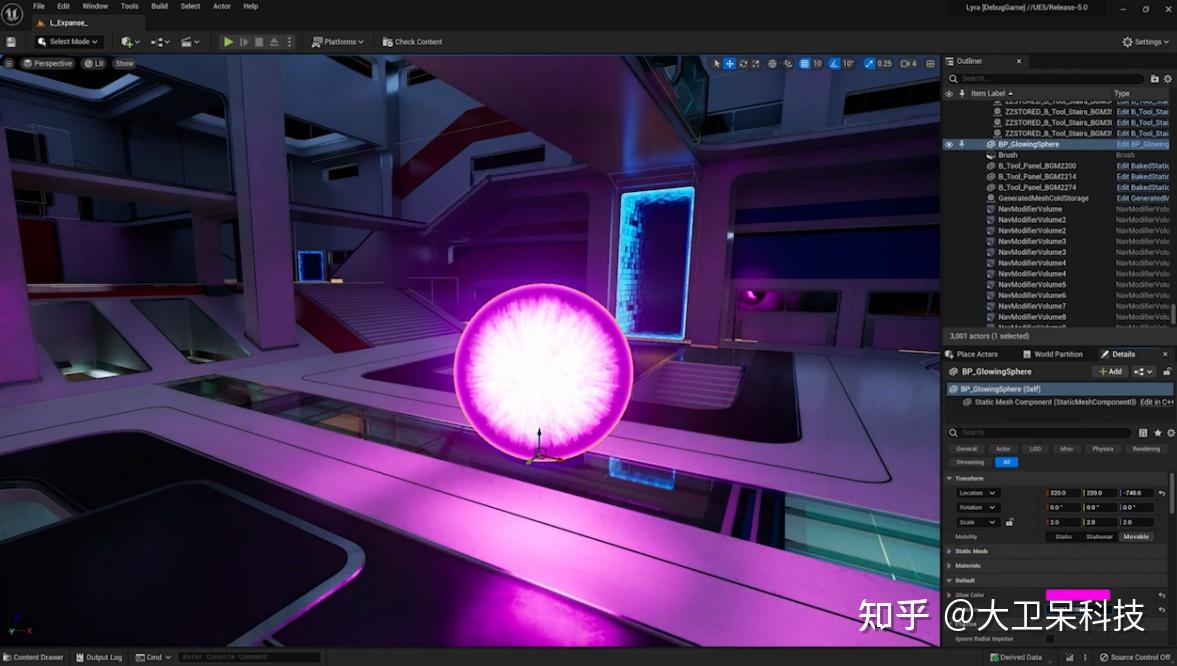Click the Eject from player icon
Image resolution: width=1177 pixels, height=666 pixels.
274,42
